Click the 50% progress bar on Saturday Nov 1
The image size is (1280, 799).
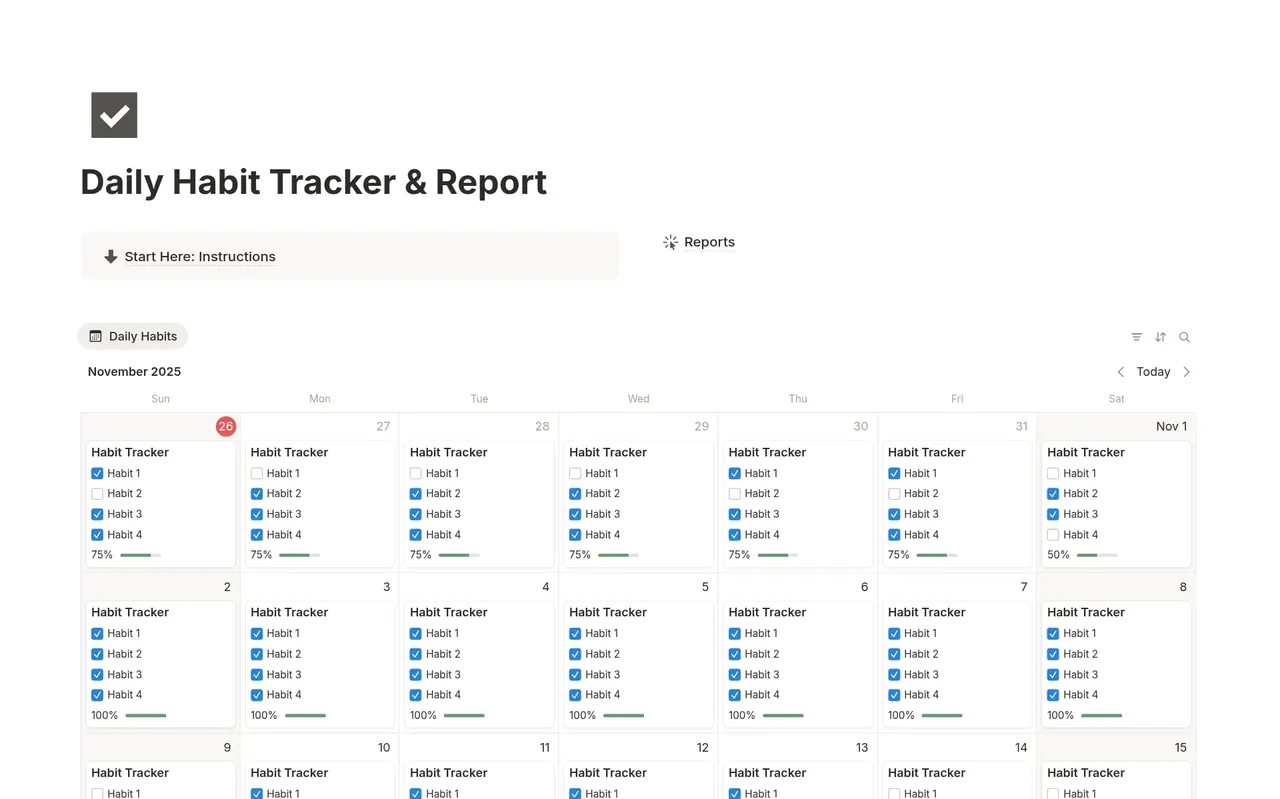1097,555
